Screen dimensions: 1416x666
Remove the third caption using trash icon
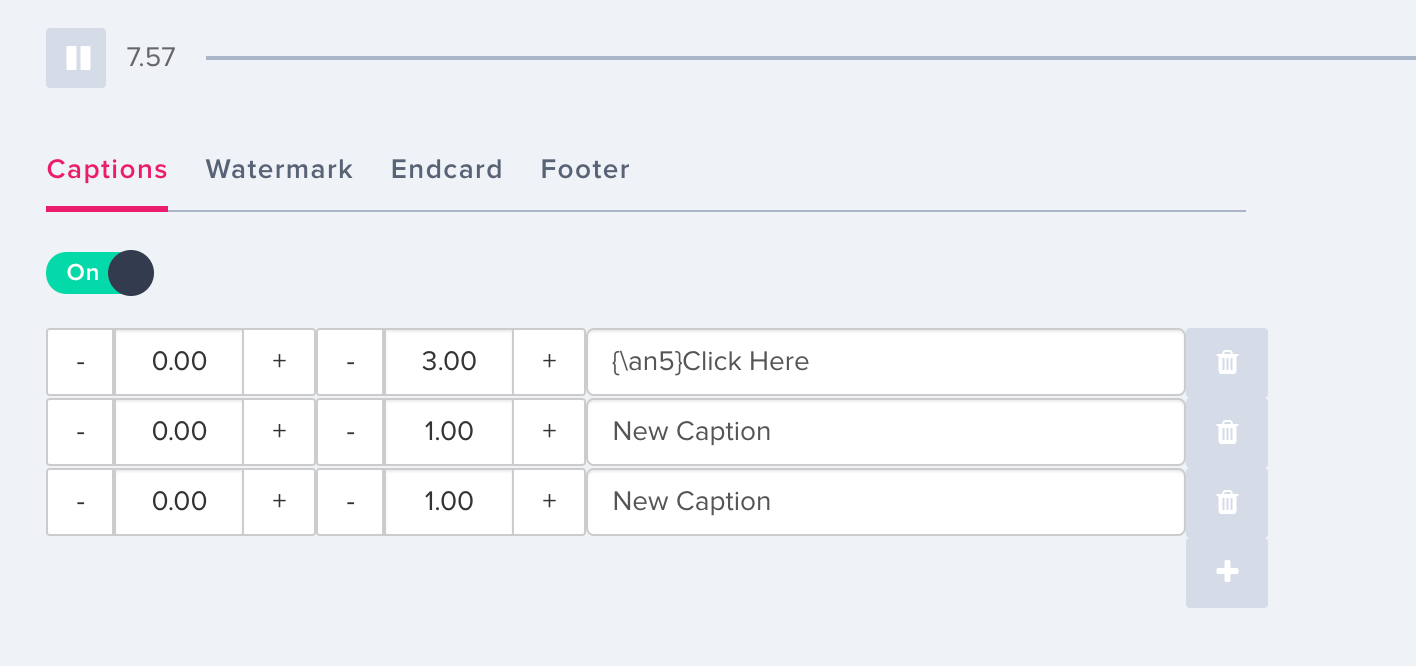coord(1227,502)
